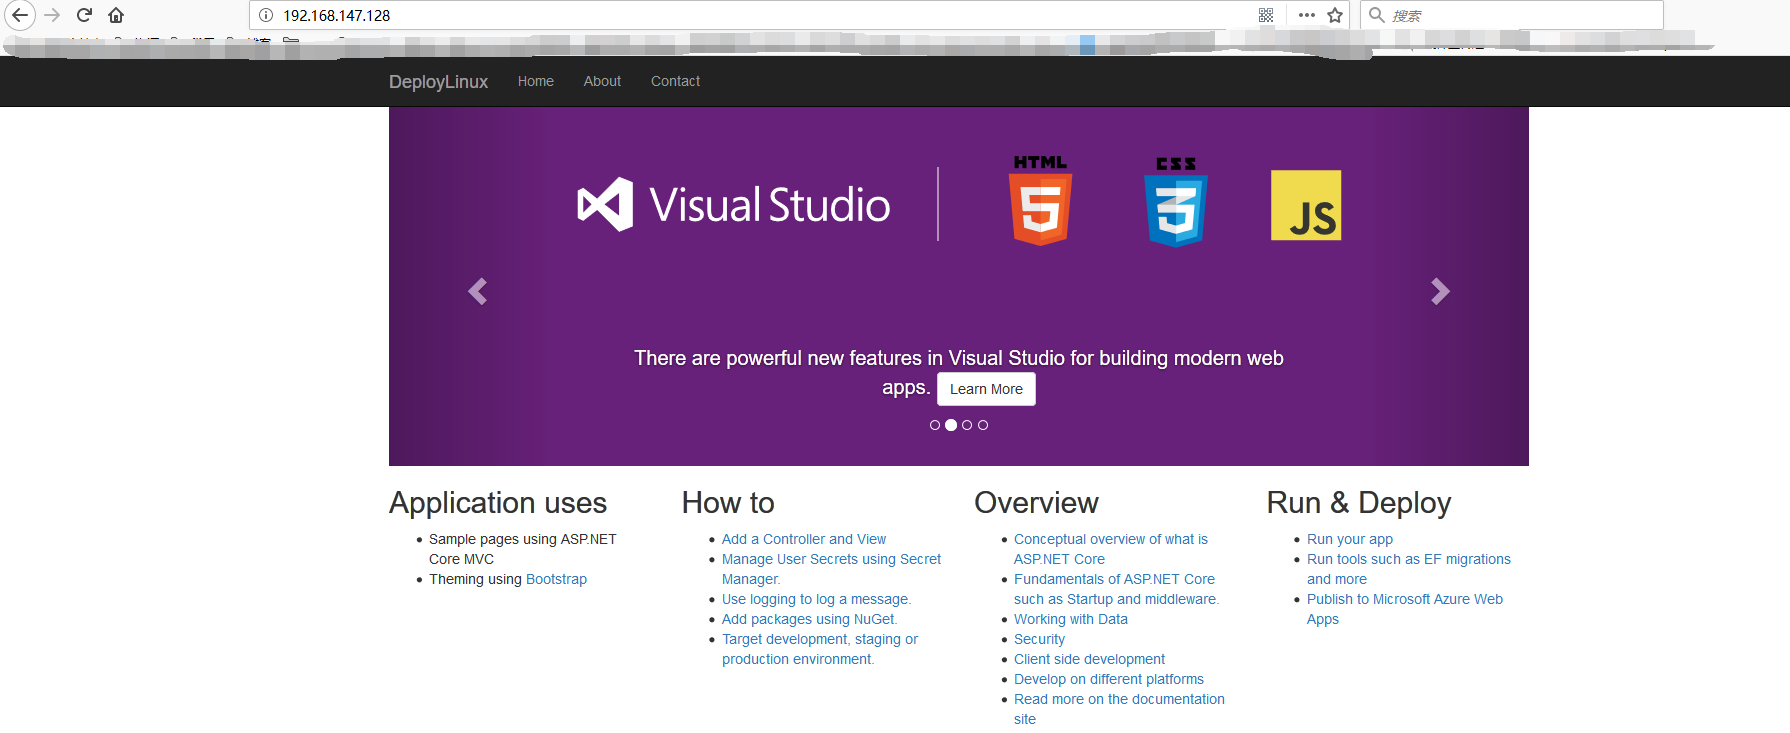Open Conceptual overview of ASP.NET Core link

pyautogui.click(x=1111, y=549)
